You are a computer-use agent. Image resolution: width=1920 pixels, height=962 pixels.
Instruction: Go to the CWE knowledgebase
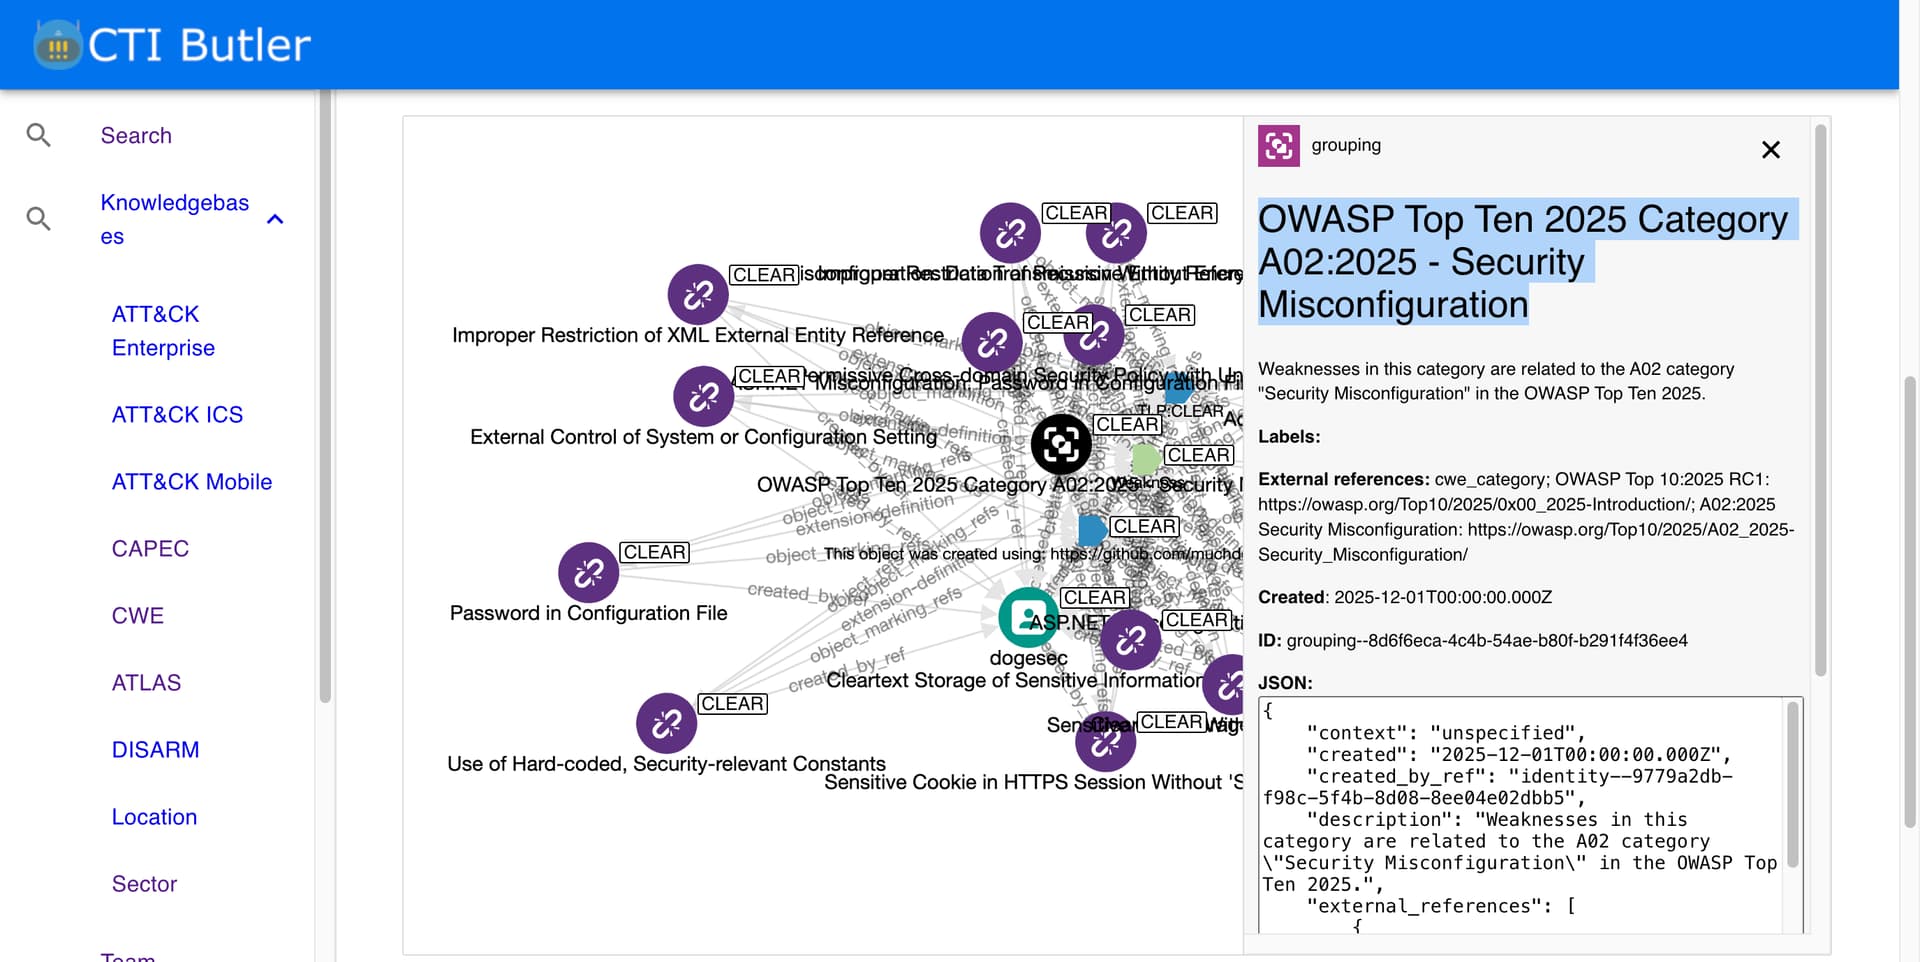pyautogui.click(x=138, y=616)
